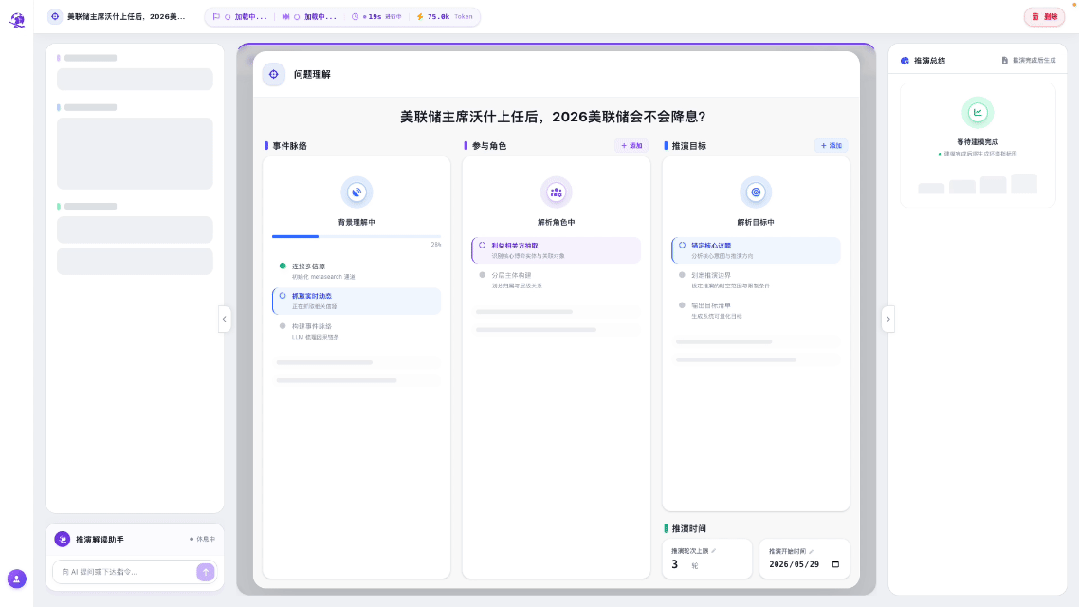
Task: Click the 推演解读助手 avatar icon
Action: coord(63,539)
